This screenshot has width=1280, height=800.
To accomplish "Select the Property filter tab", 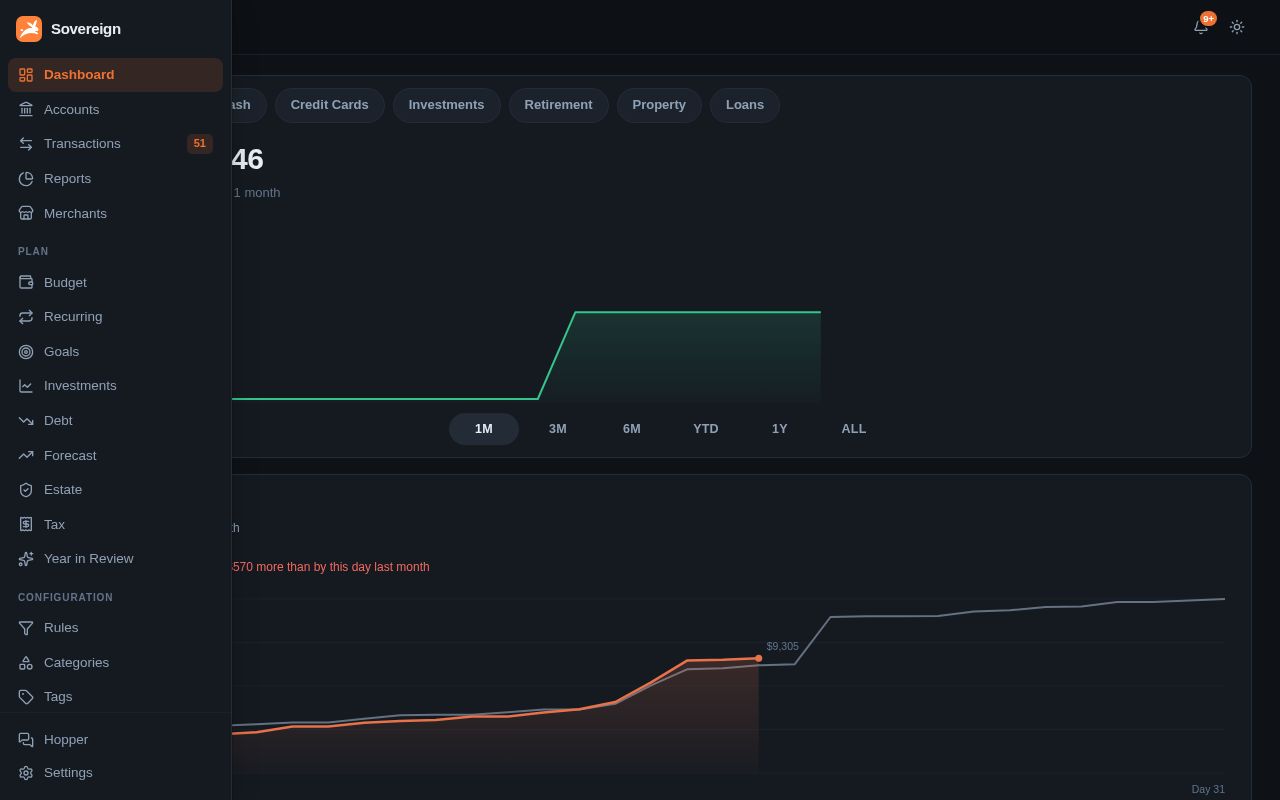I will (659, 105).
